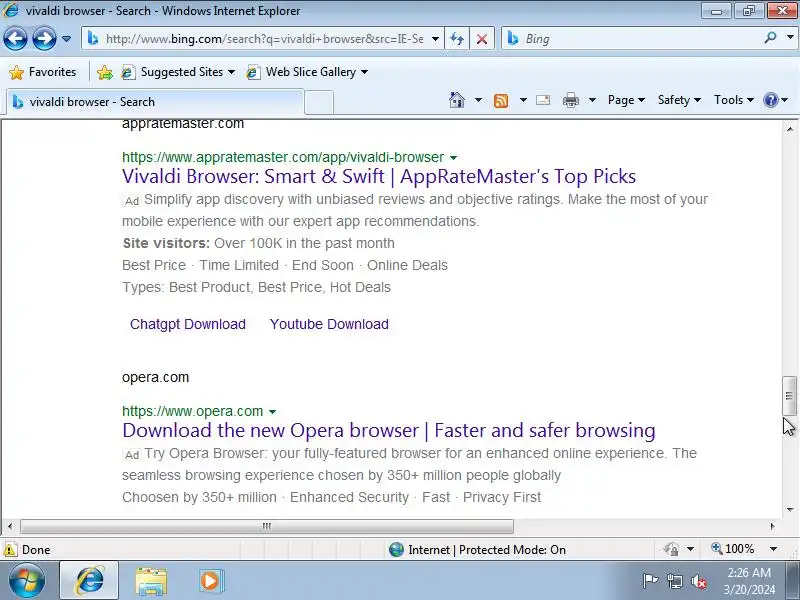Go back with the Back arrow button

(15, 39)
